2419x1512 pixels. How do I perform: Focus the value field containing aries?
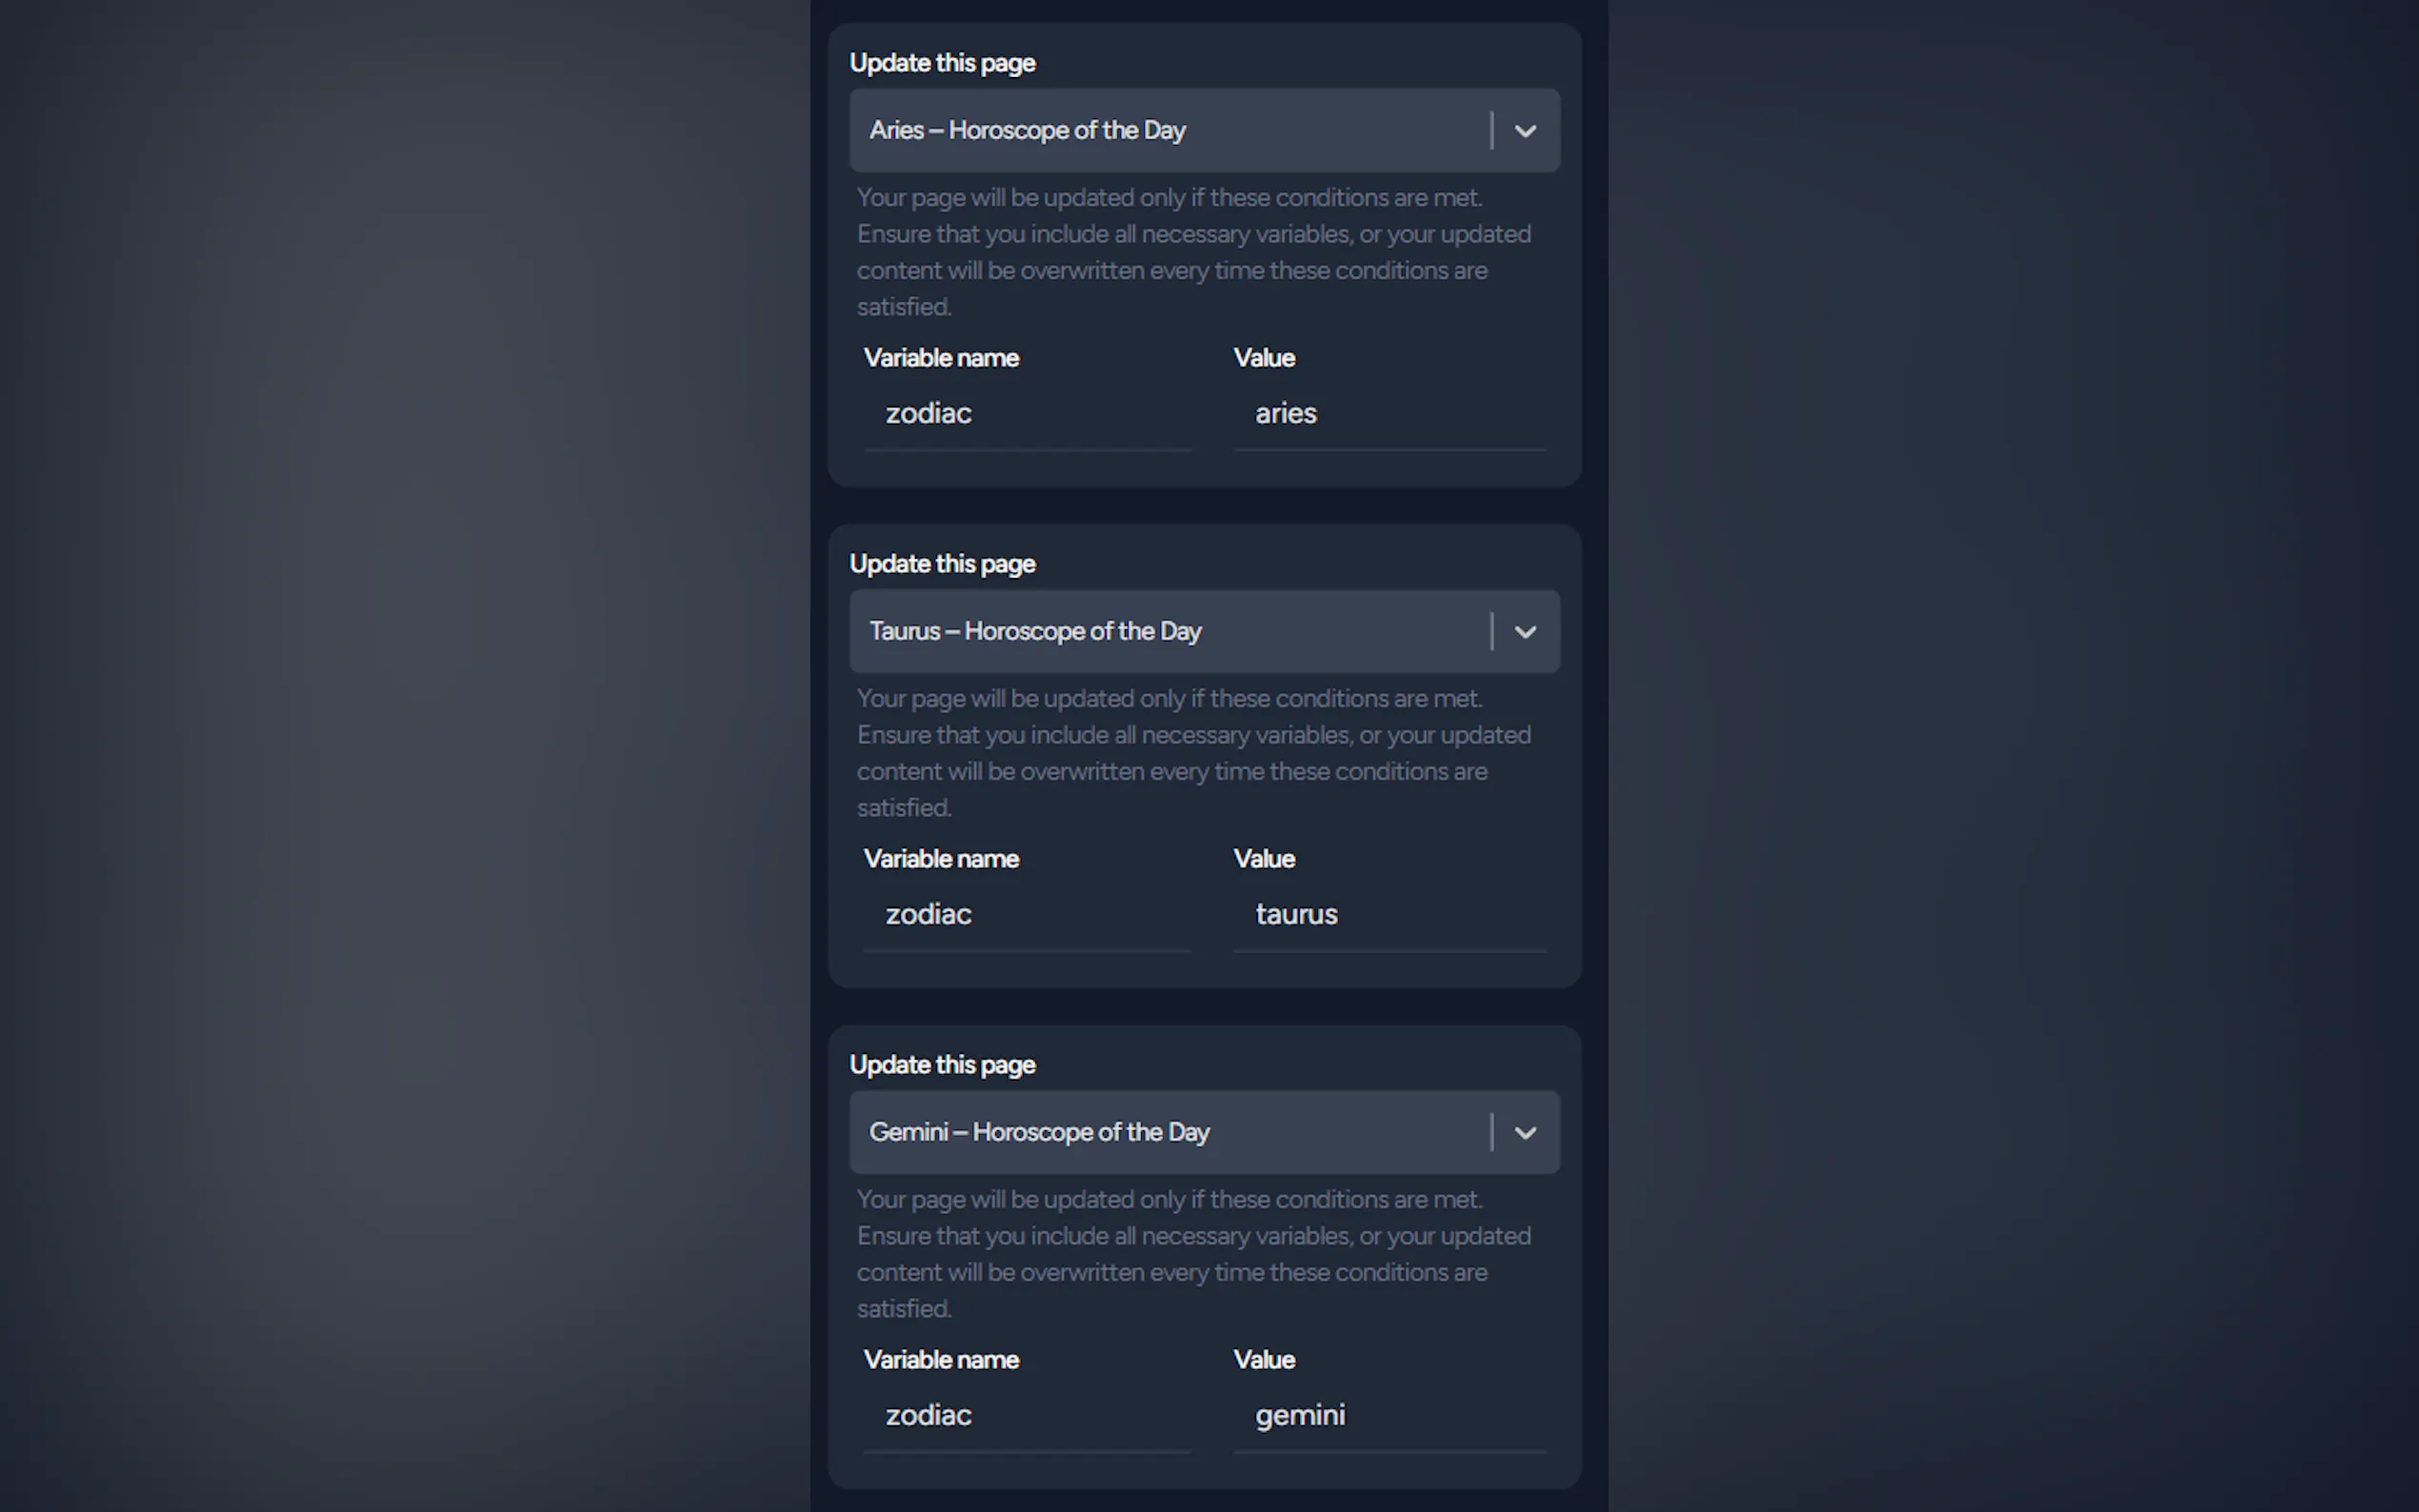[x=1389, y=414]
